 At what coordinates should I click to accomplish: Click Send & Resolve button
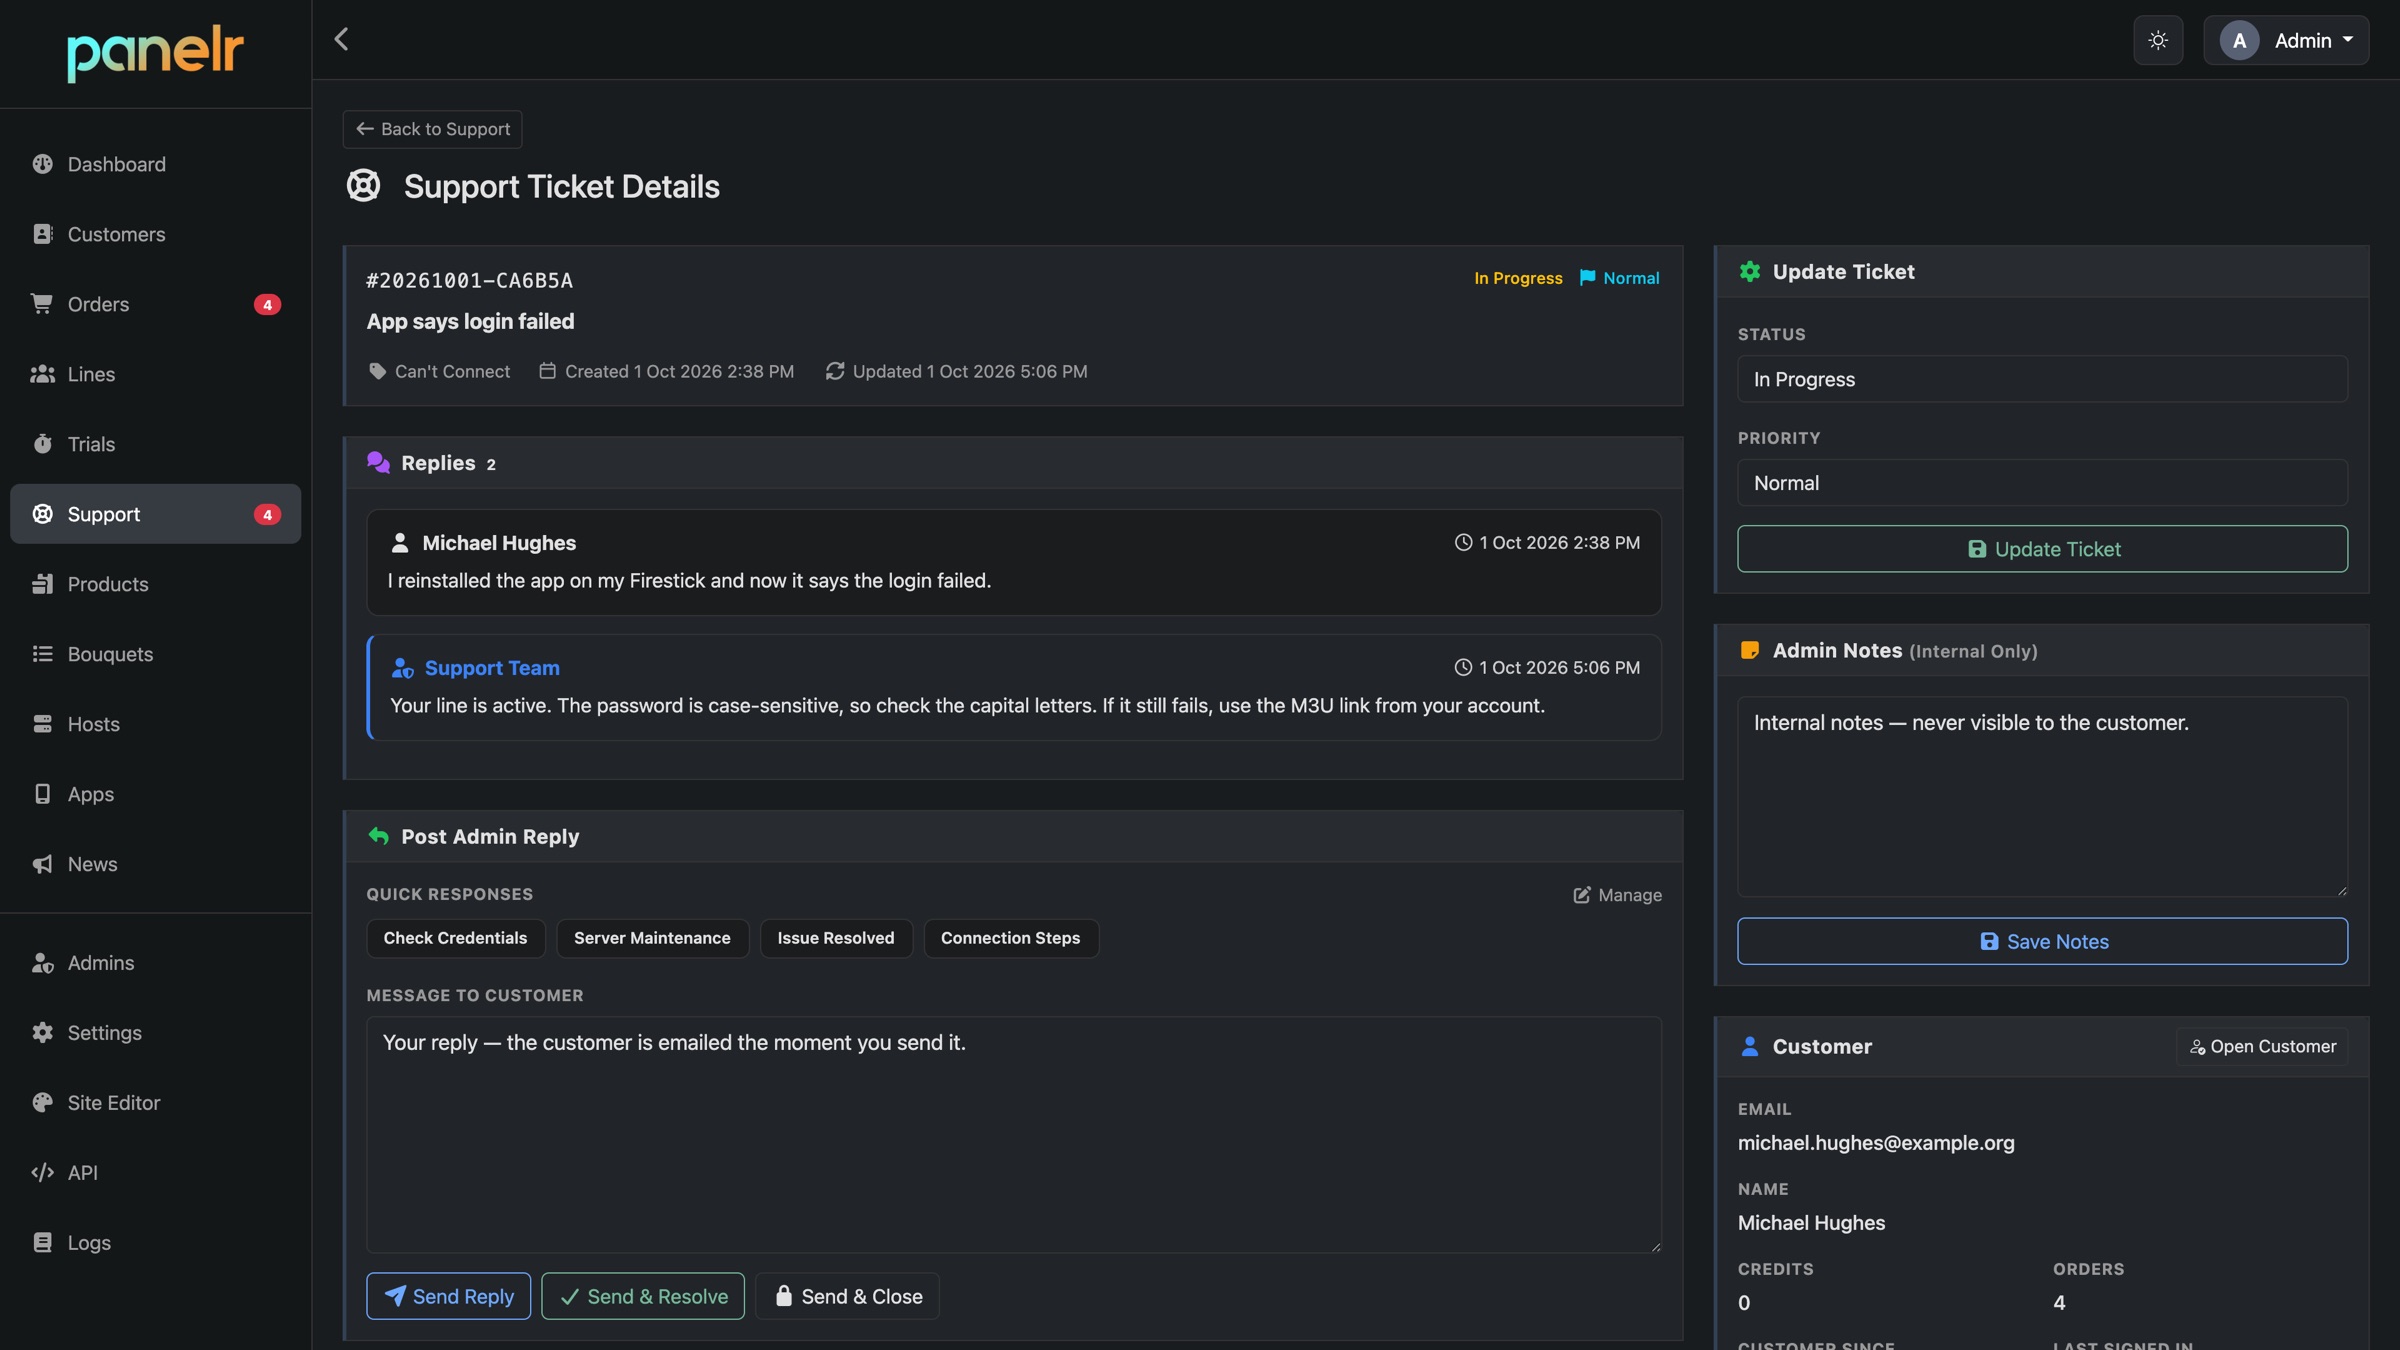(x=643, y=1296)
